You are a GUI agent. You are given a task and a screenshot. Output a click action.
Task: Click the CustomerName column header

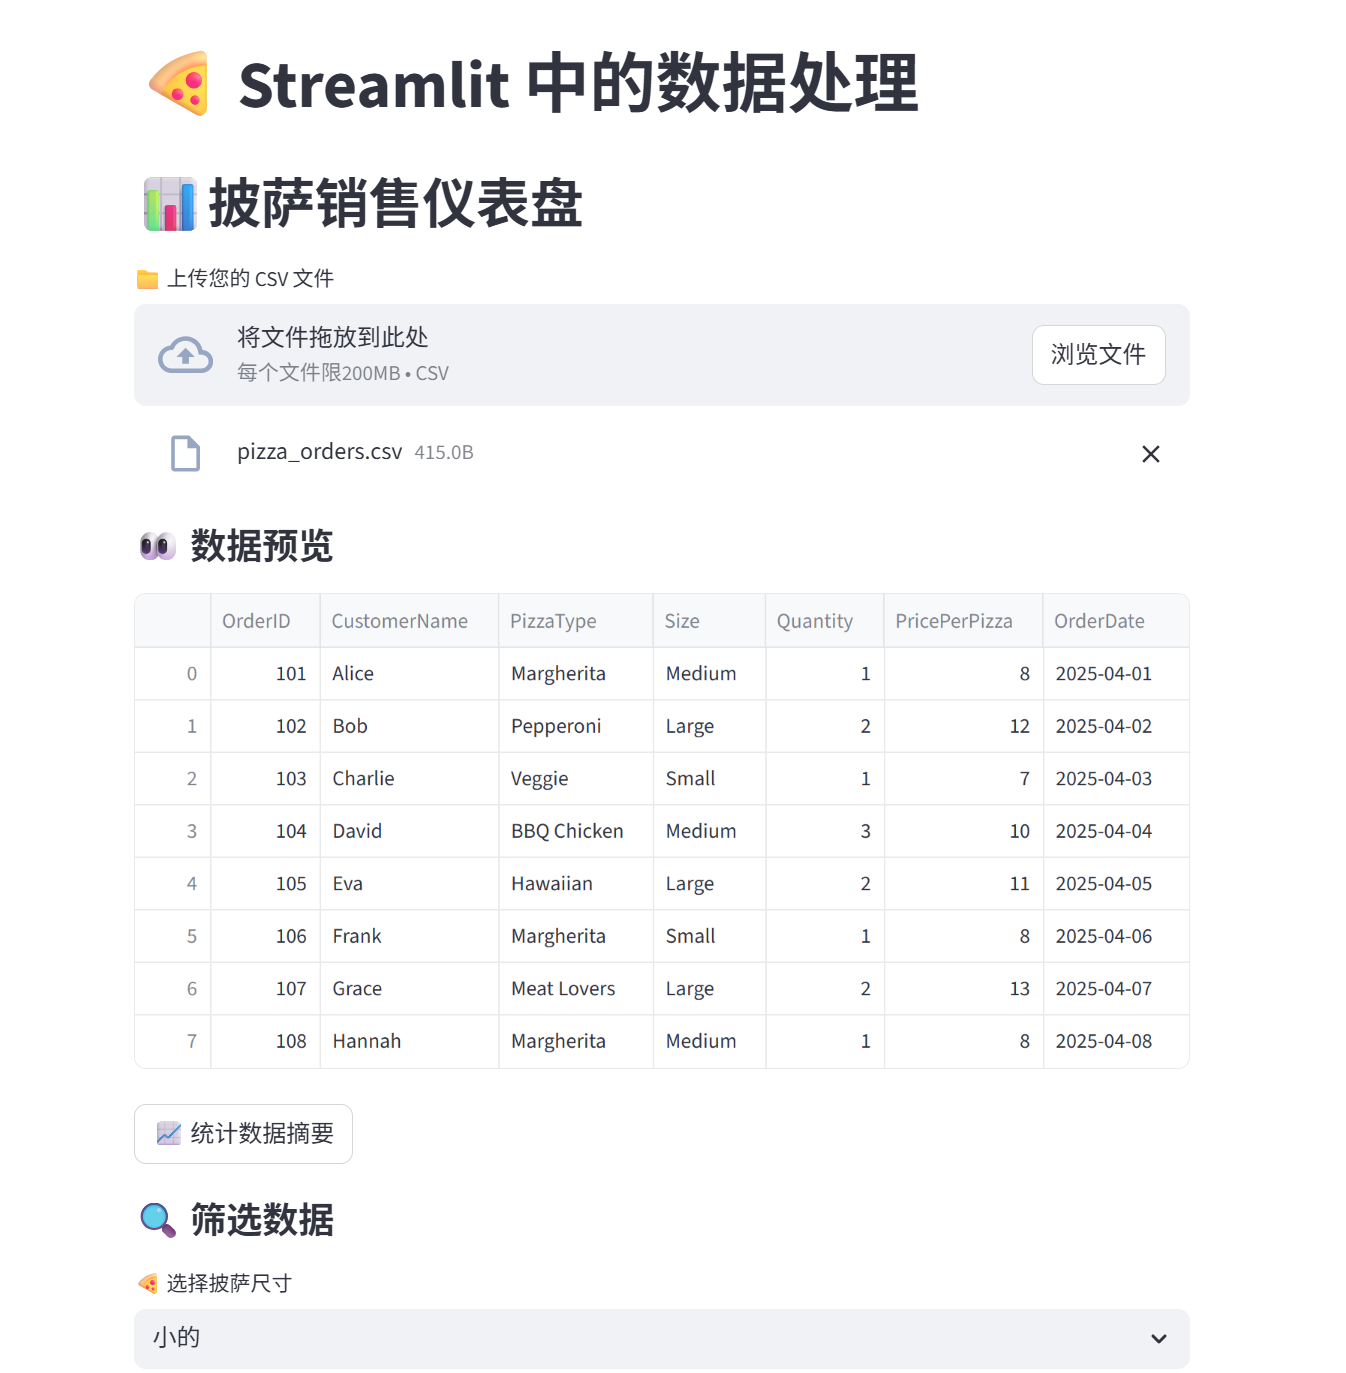[x=409, y=621]
